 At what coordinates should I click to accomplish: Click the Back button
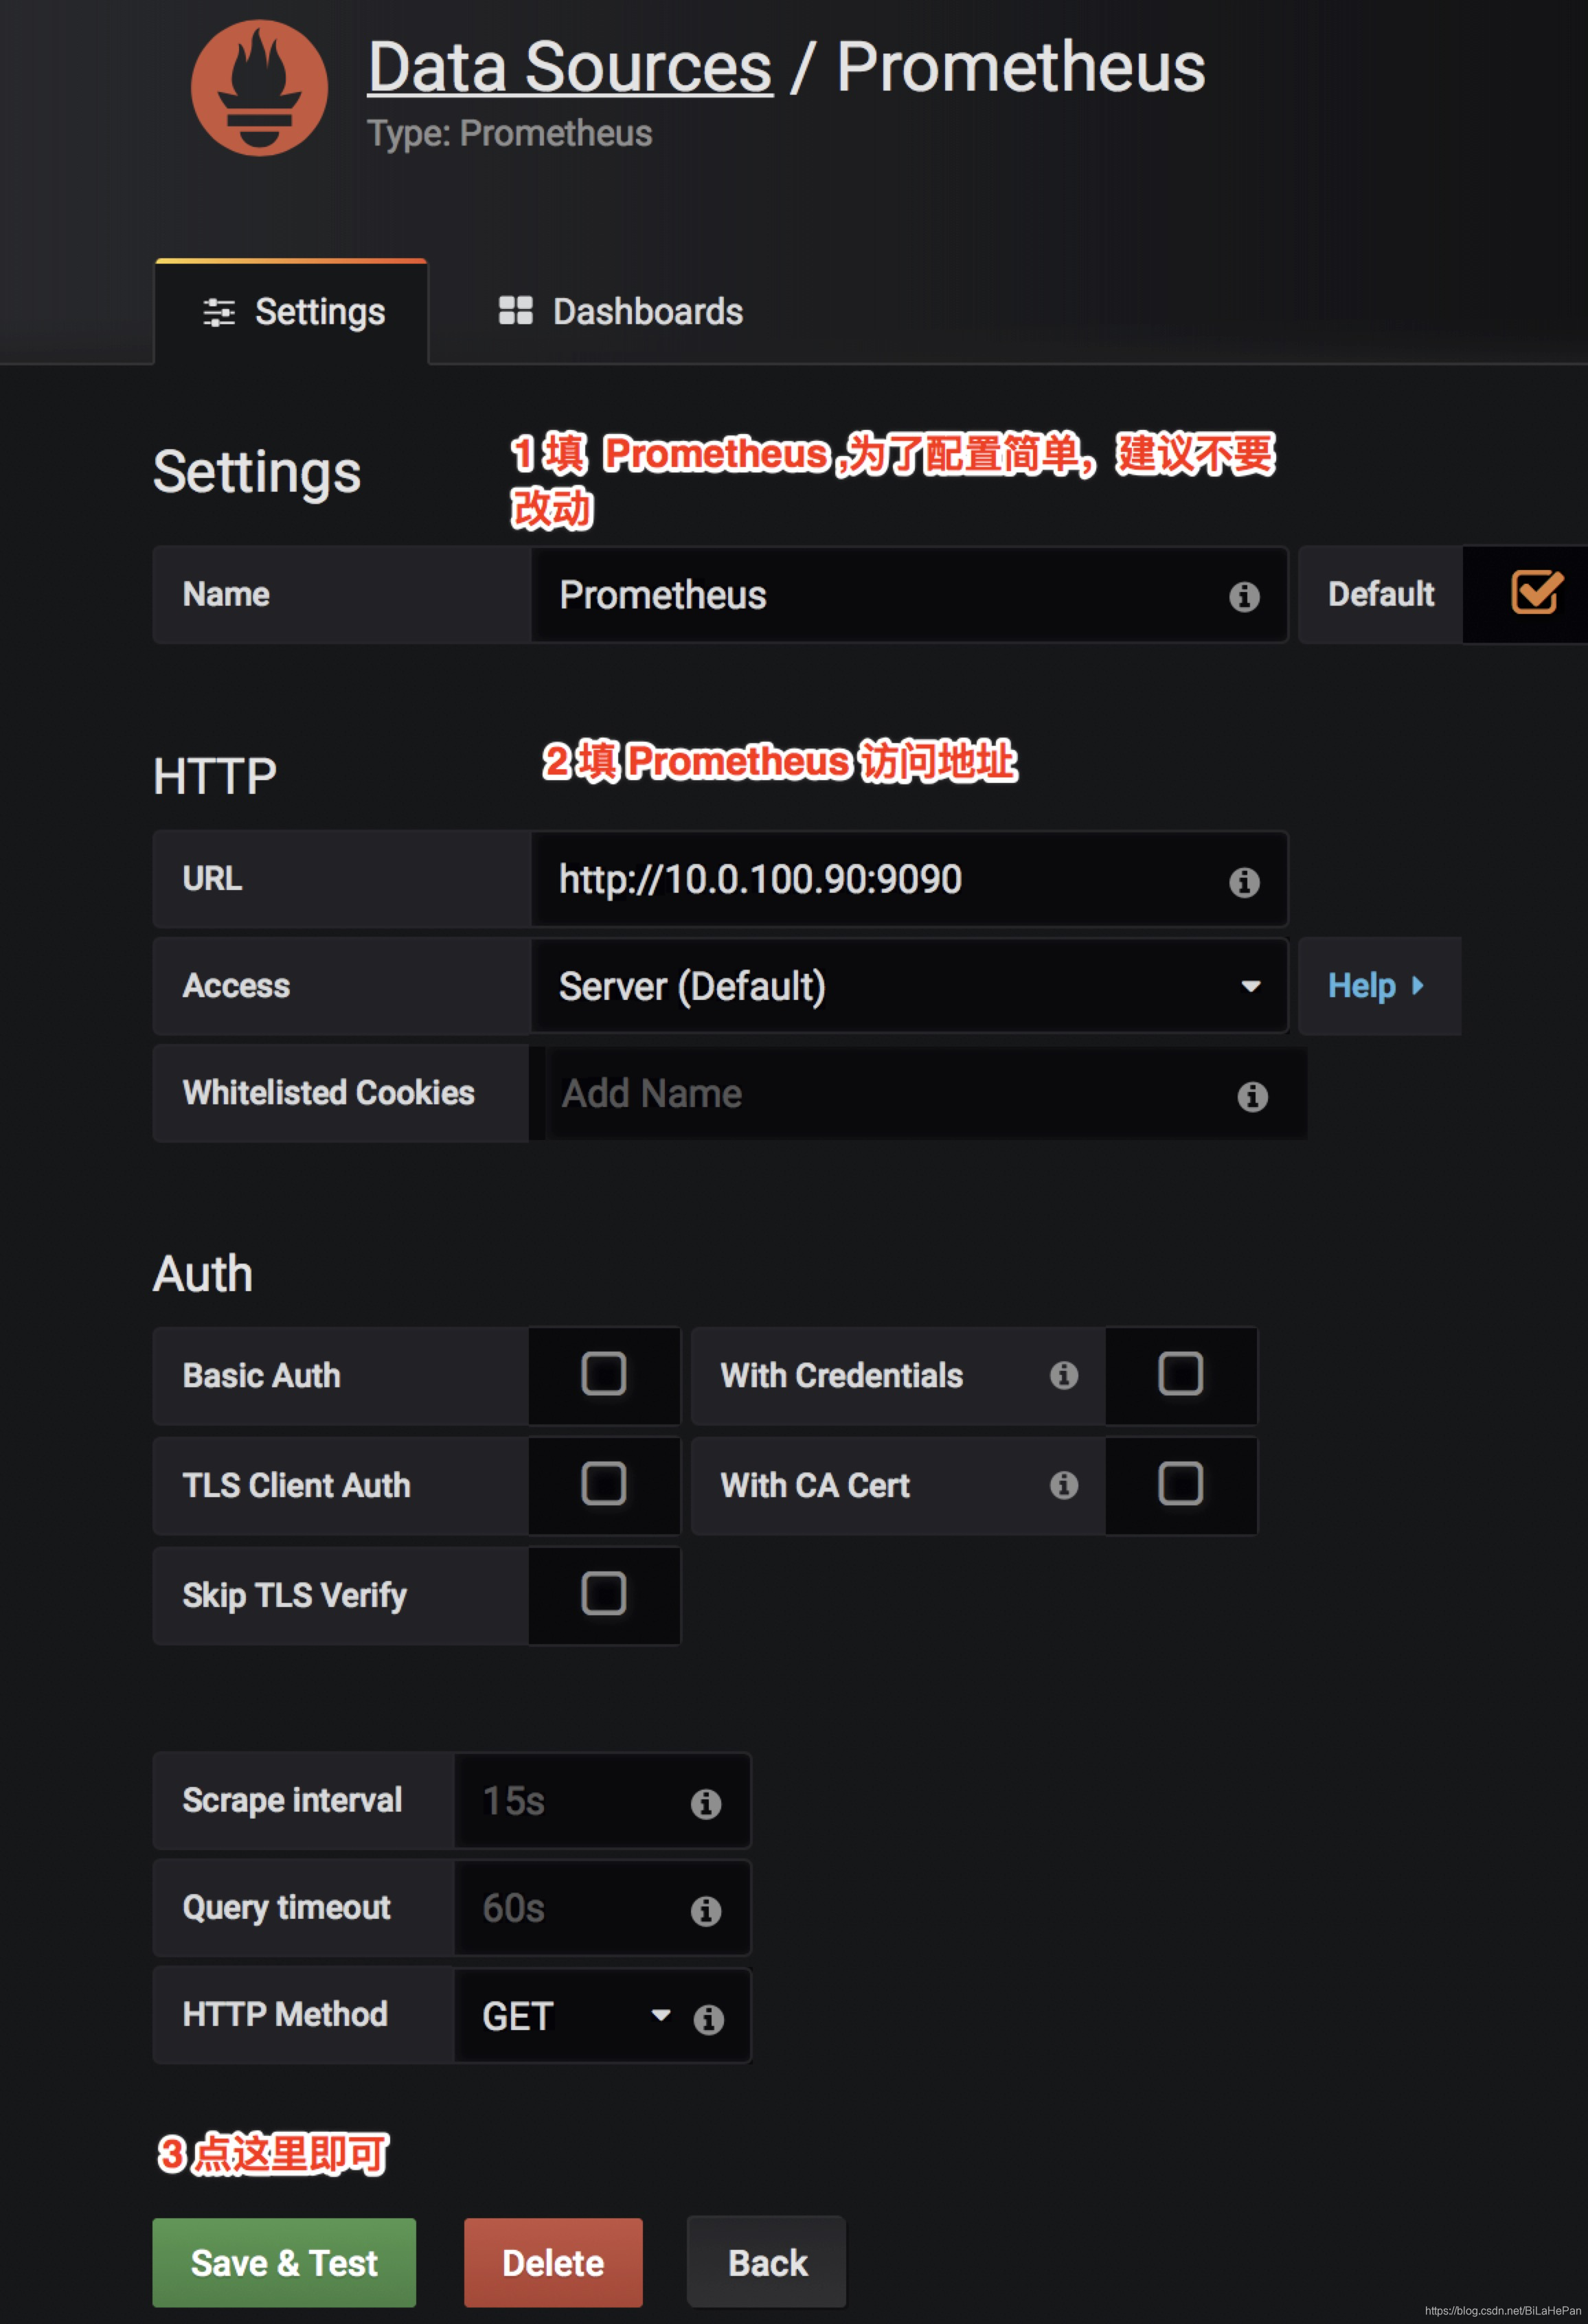coord(767,2262)
